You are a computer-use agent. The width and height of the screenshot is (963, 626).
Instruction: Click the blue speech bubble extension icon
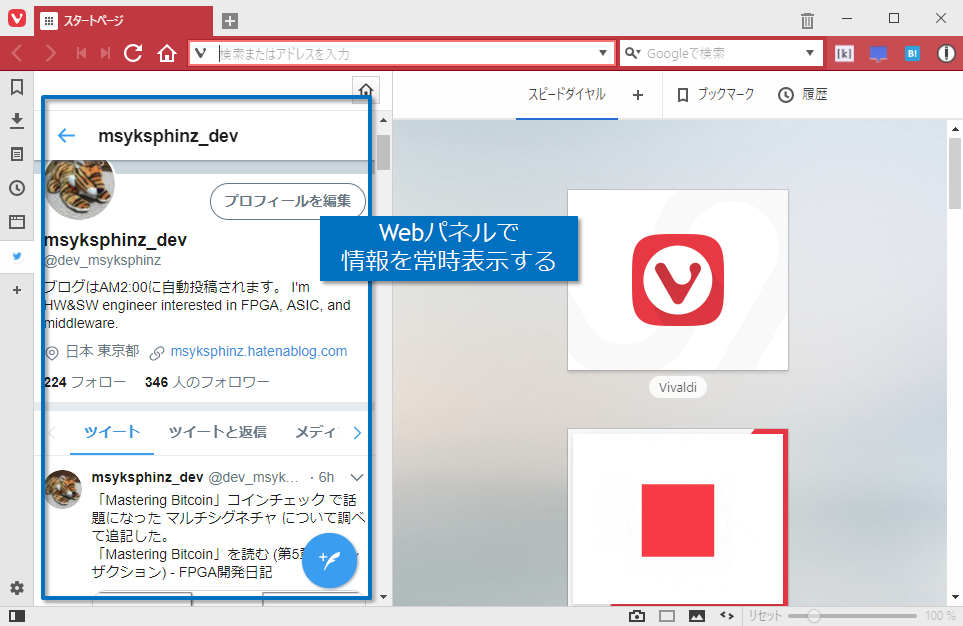point(878,53)
